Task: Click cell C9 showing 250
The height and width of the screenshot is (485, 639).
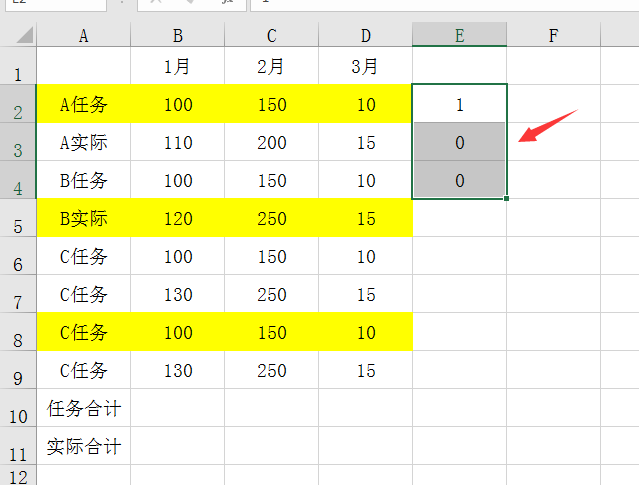Action: point(272,370)
